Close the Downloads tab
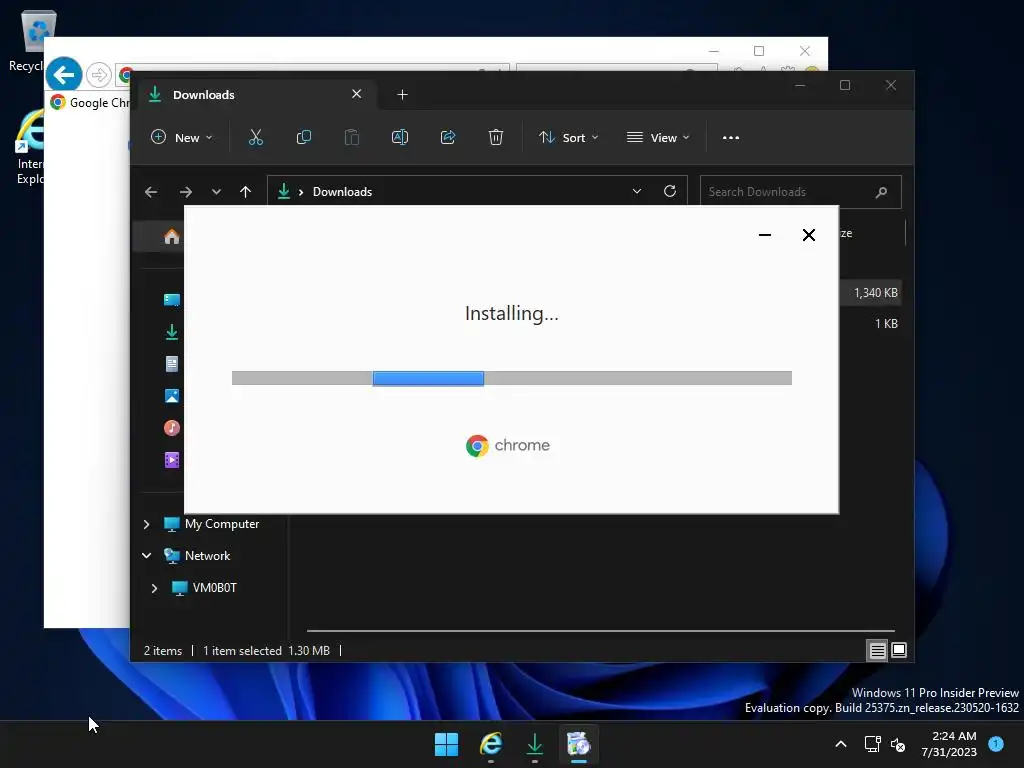 point(357,94)
